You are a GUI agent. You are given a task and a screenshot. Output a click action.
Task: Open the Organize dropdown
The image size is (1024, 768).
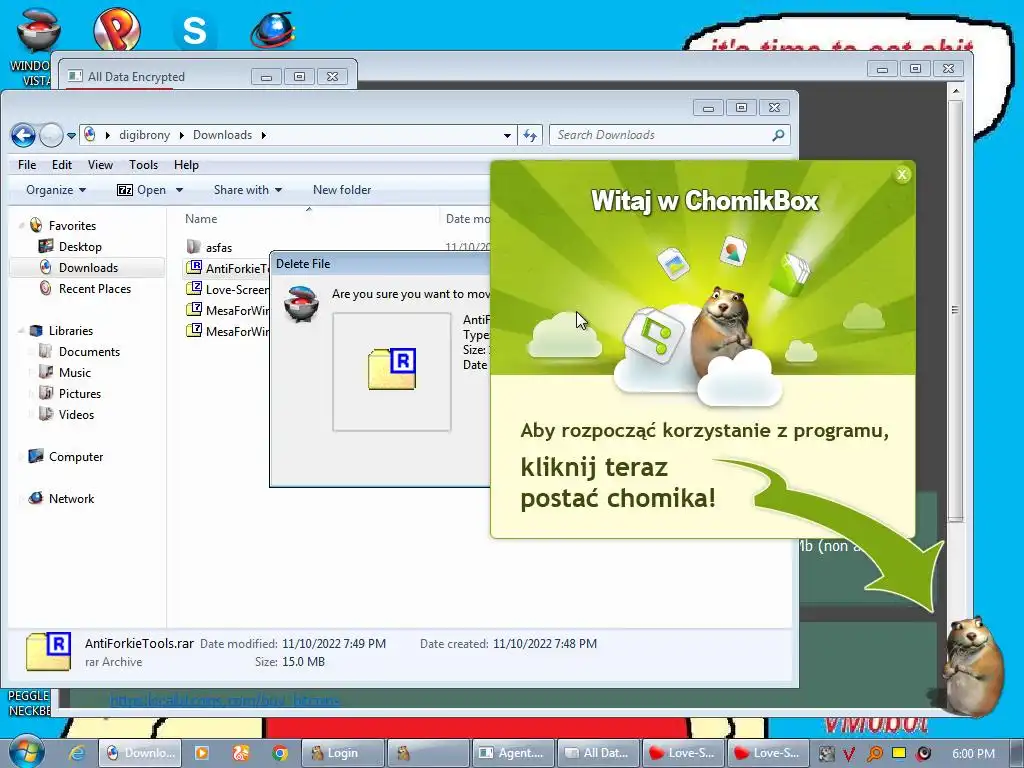56,190
